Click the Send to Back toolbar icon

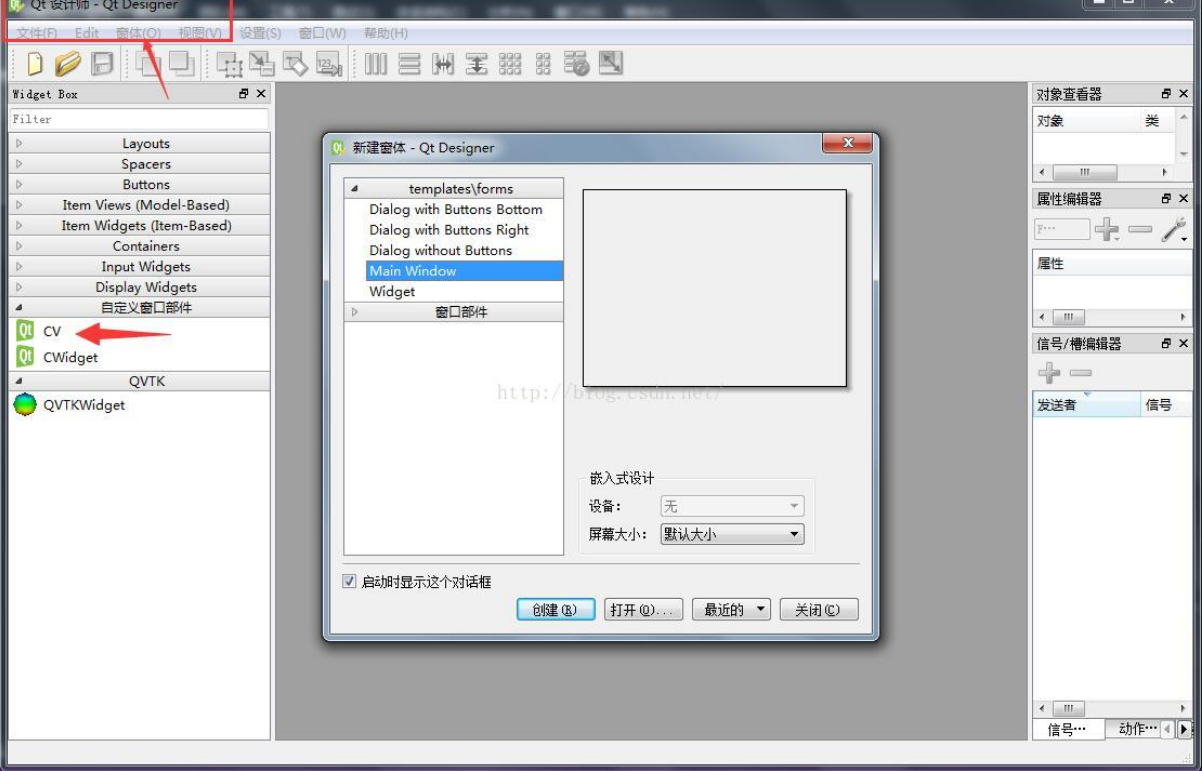(x=149, y=64)
